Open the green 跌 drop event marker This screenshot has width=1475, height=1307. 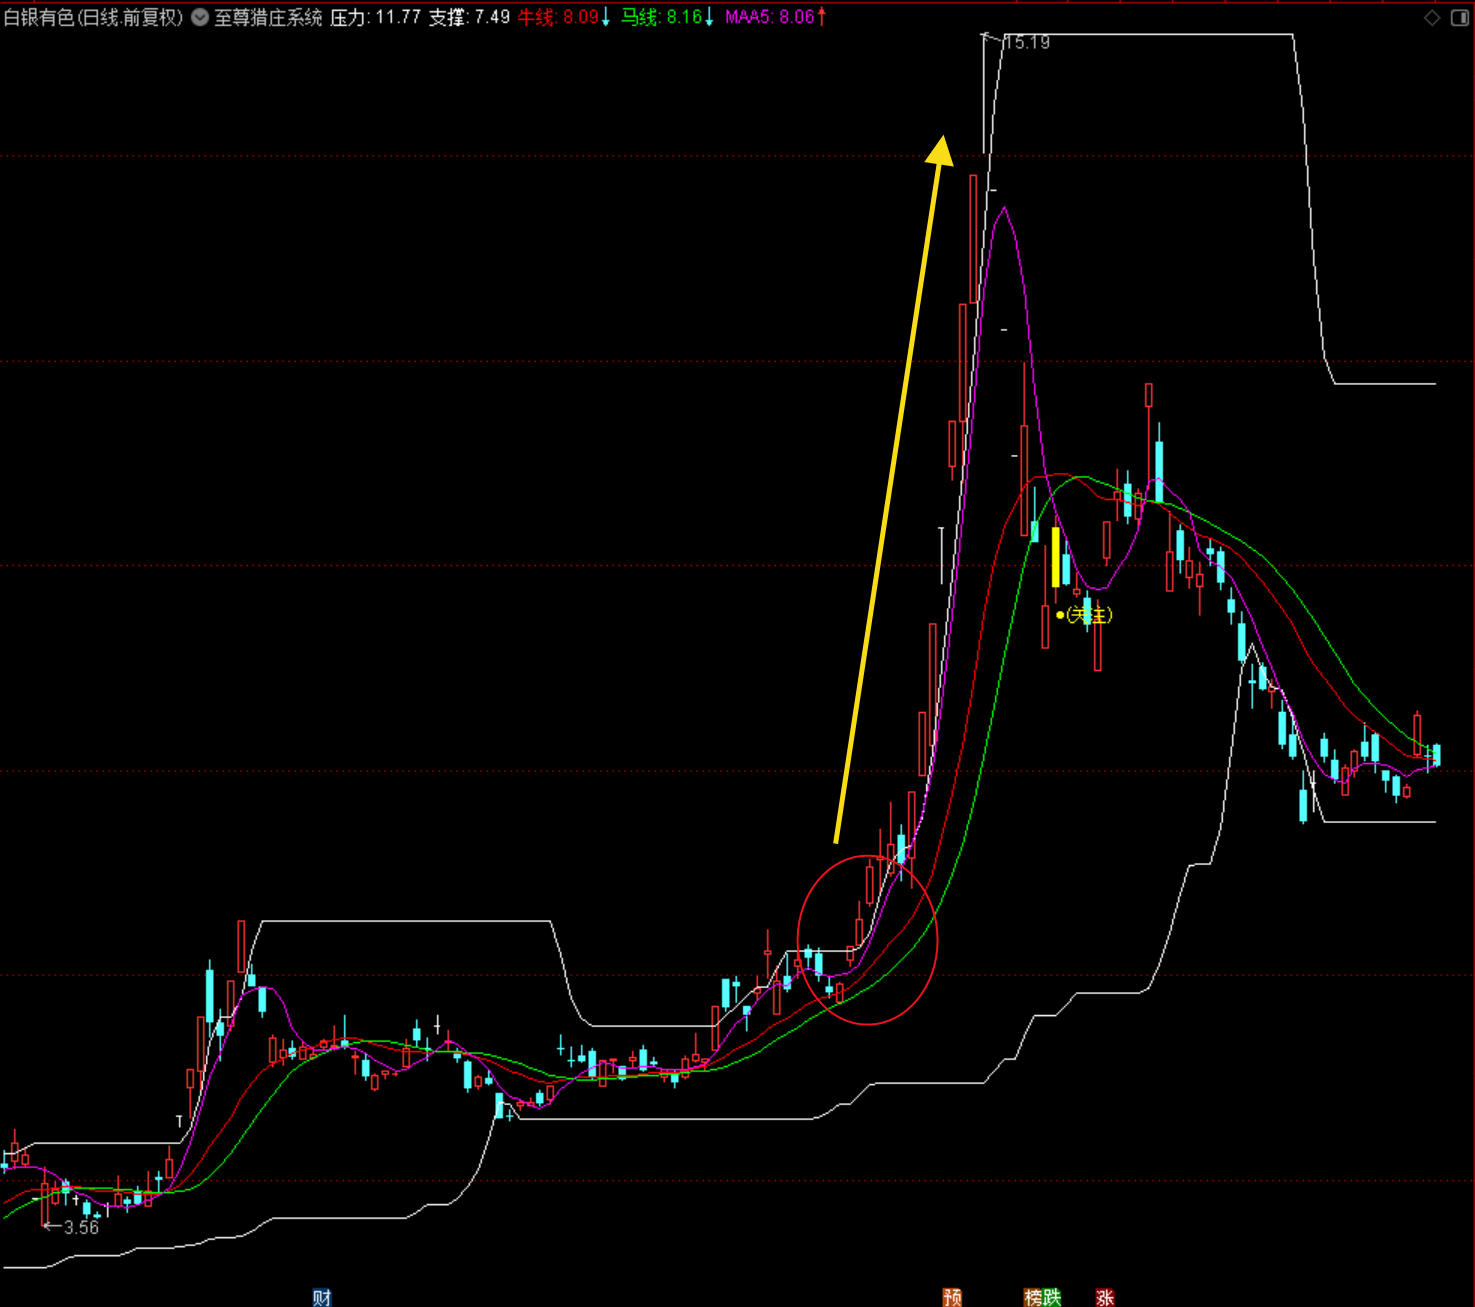1051,1297
